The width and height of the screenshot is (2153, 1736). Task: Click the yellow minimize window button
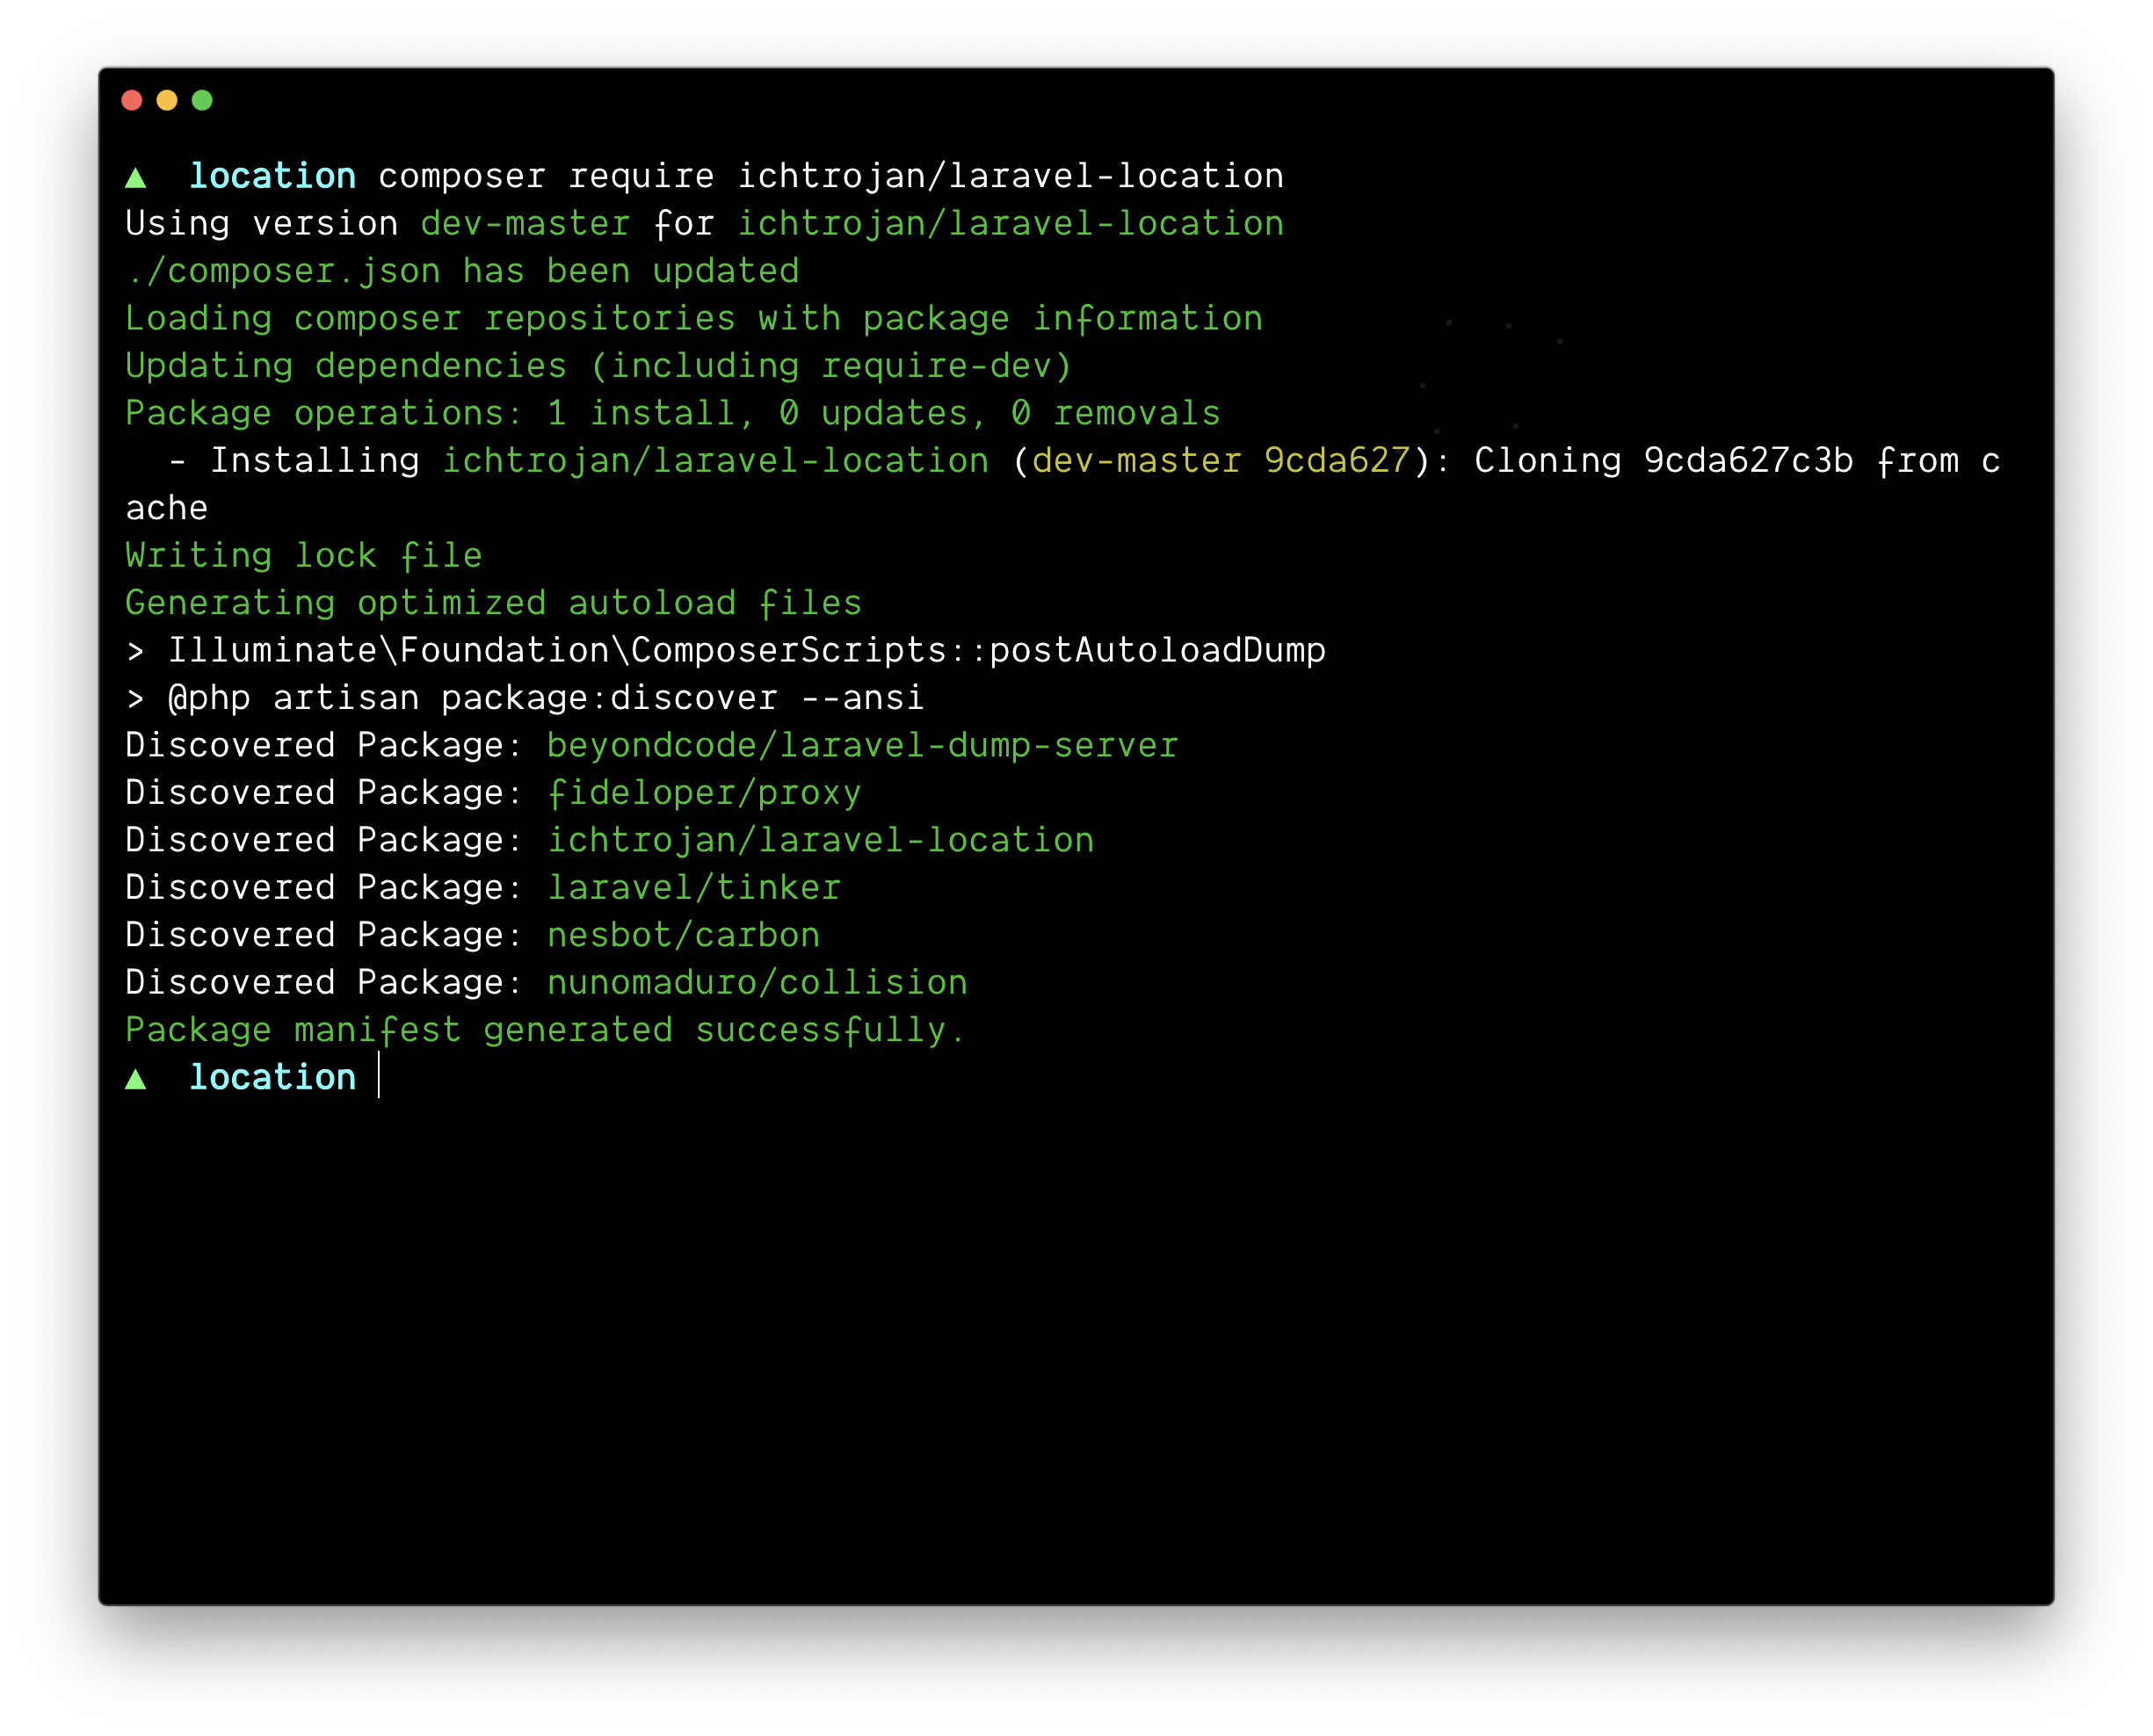click(167, 100)
